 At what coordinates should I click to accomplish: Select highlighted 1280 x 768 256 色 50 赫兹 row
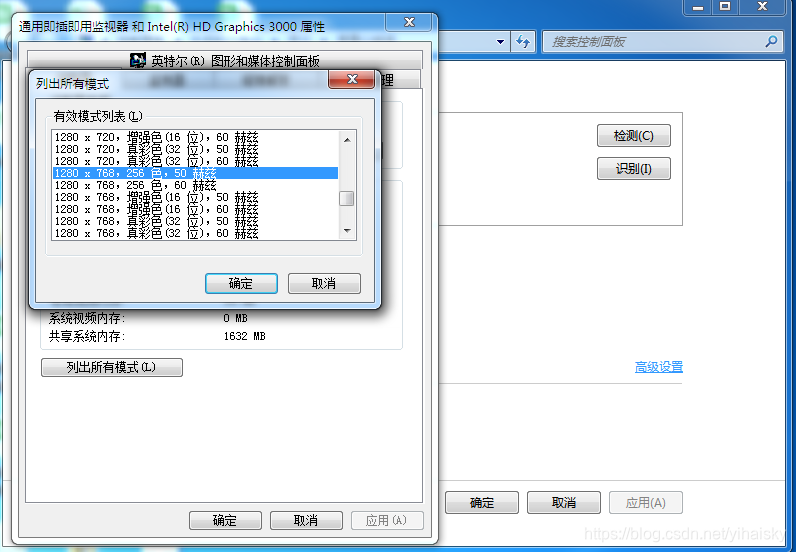[x=195, y=173]
